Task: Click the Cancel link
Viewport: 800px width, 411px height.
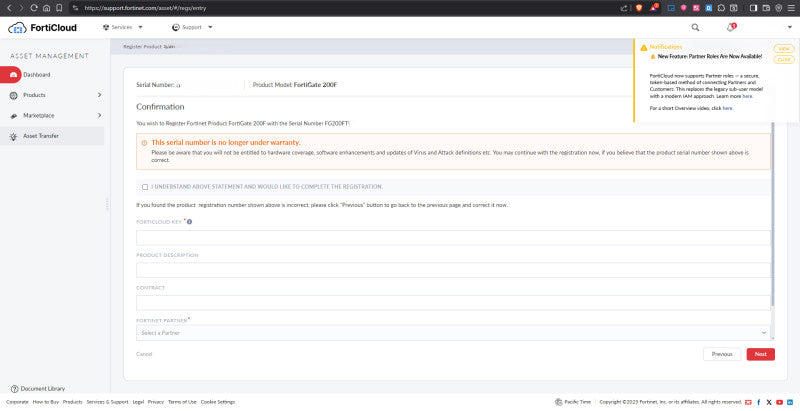Action: click(144, 354)
